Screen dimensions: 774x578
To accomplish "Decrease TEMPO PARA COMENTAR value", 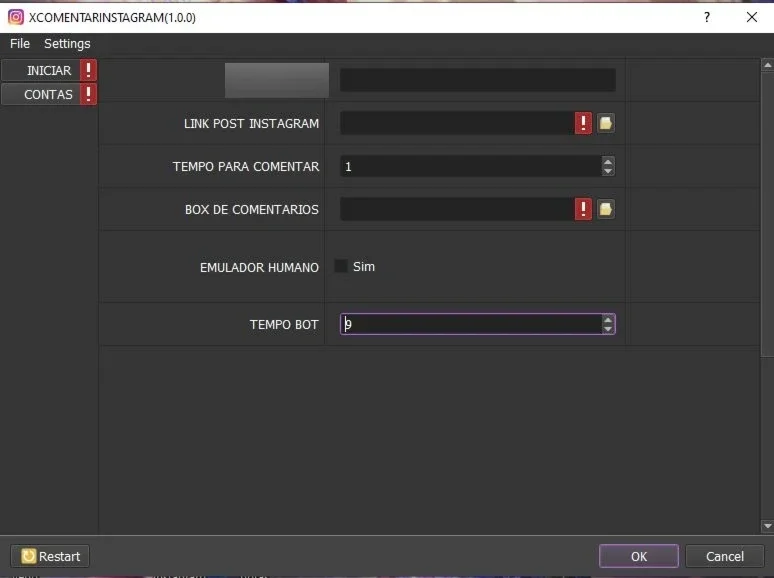I will pyautogui.click(x=608, y=171).
